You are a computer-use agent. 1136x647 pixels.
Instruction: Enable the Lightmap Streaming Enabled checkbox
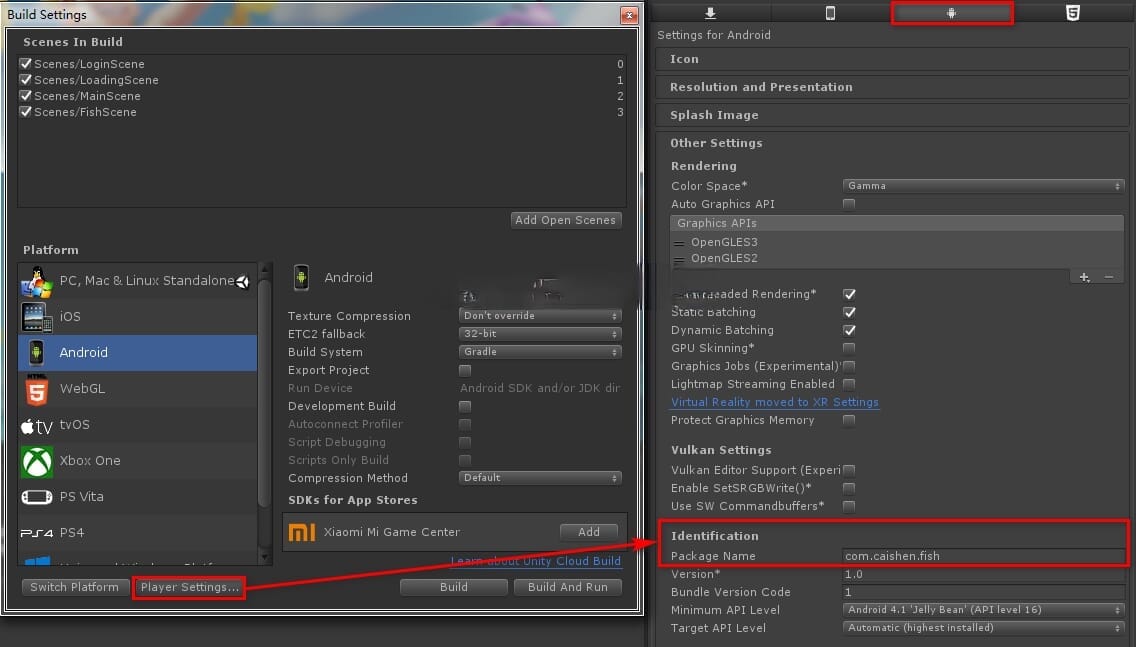pos(849,384)
